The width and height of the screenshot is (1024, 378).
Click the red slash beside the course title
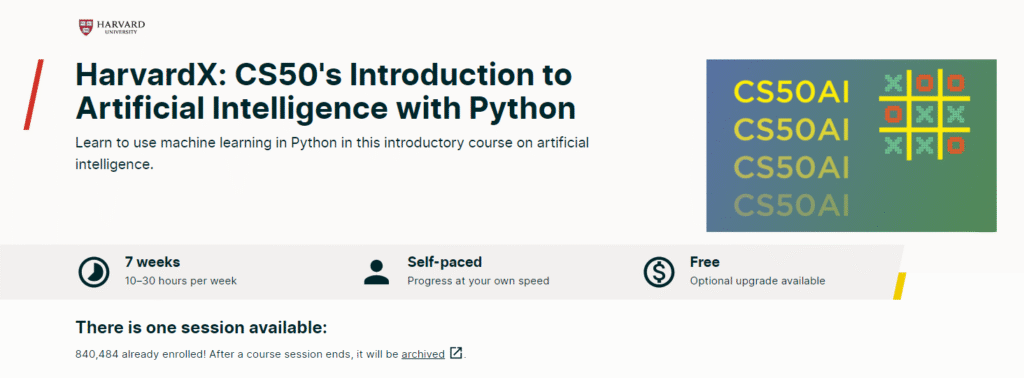click(x=33, y=95)
